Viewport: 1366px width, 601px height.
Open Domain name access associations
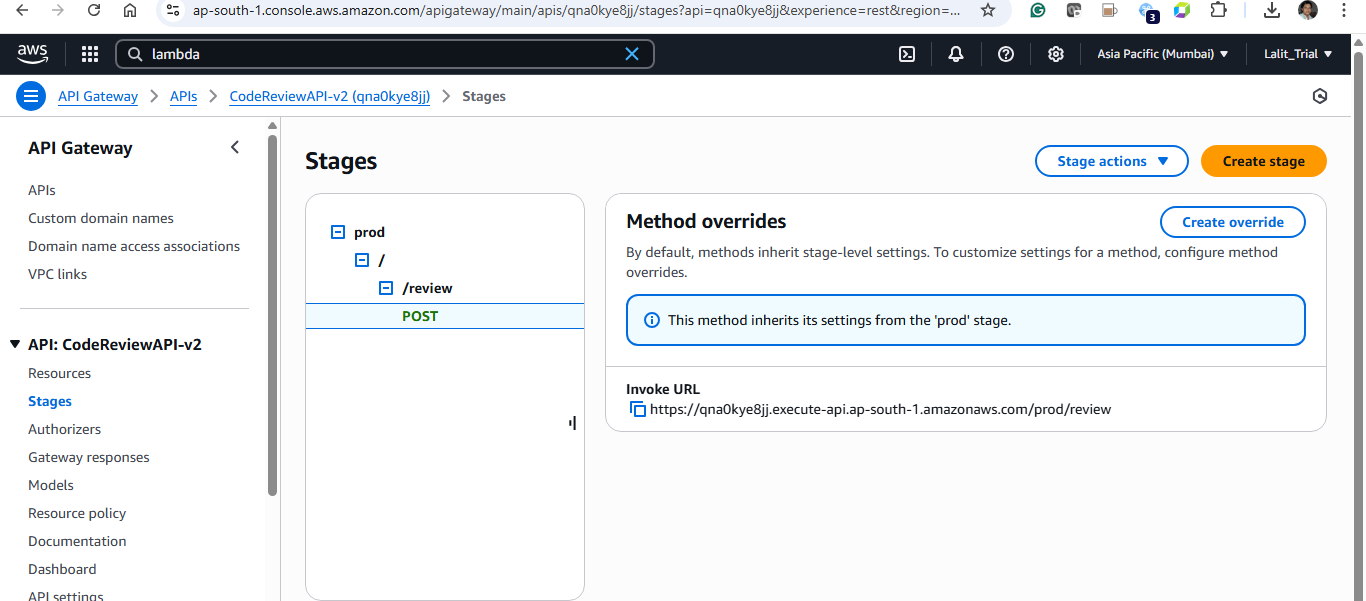[134, 246]
